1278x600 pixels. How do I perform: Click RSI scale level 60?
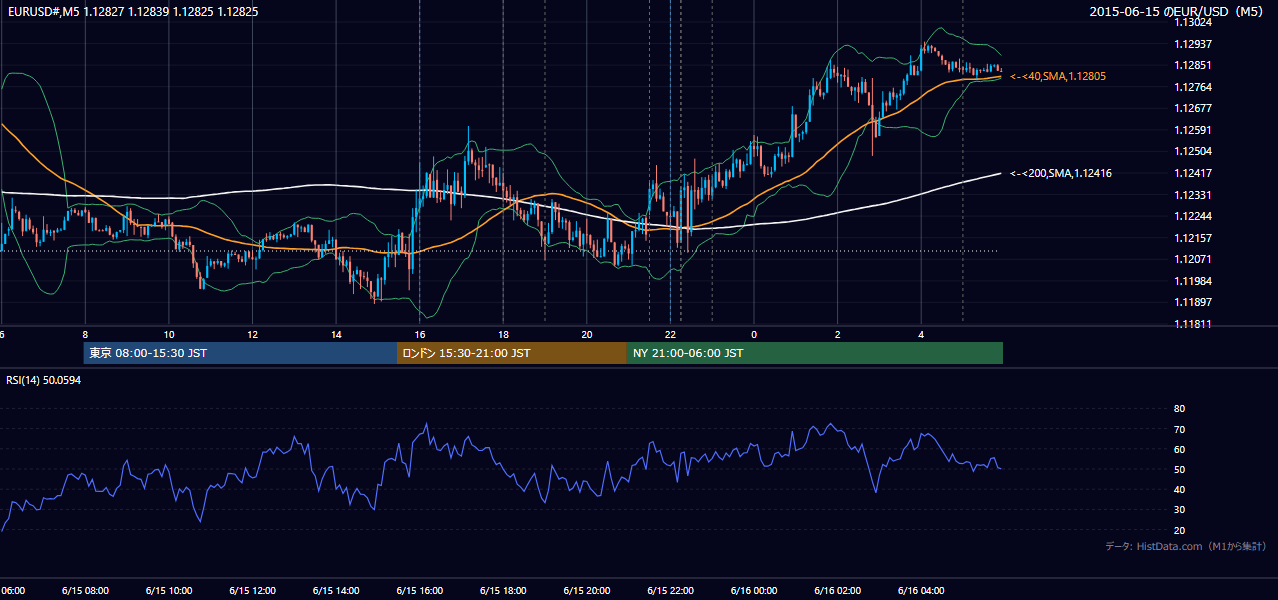[x=1179, y=449]
